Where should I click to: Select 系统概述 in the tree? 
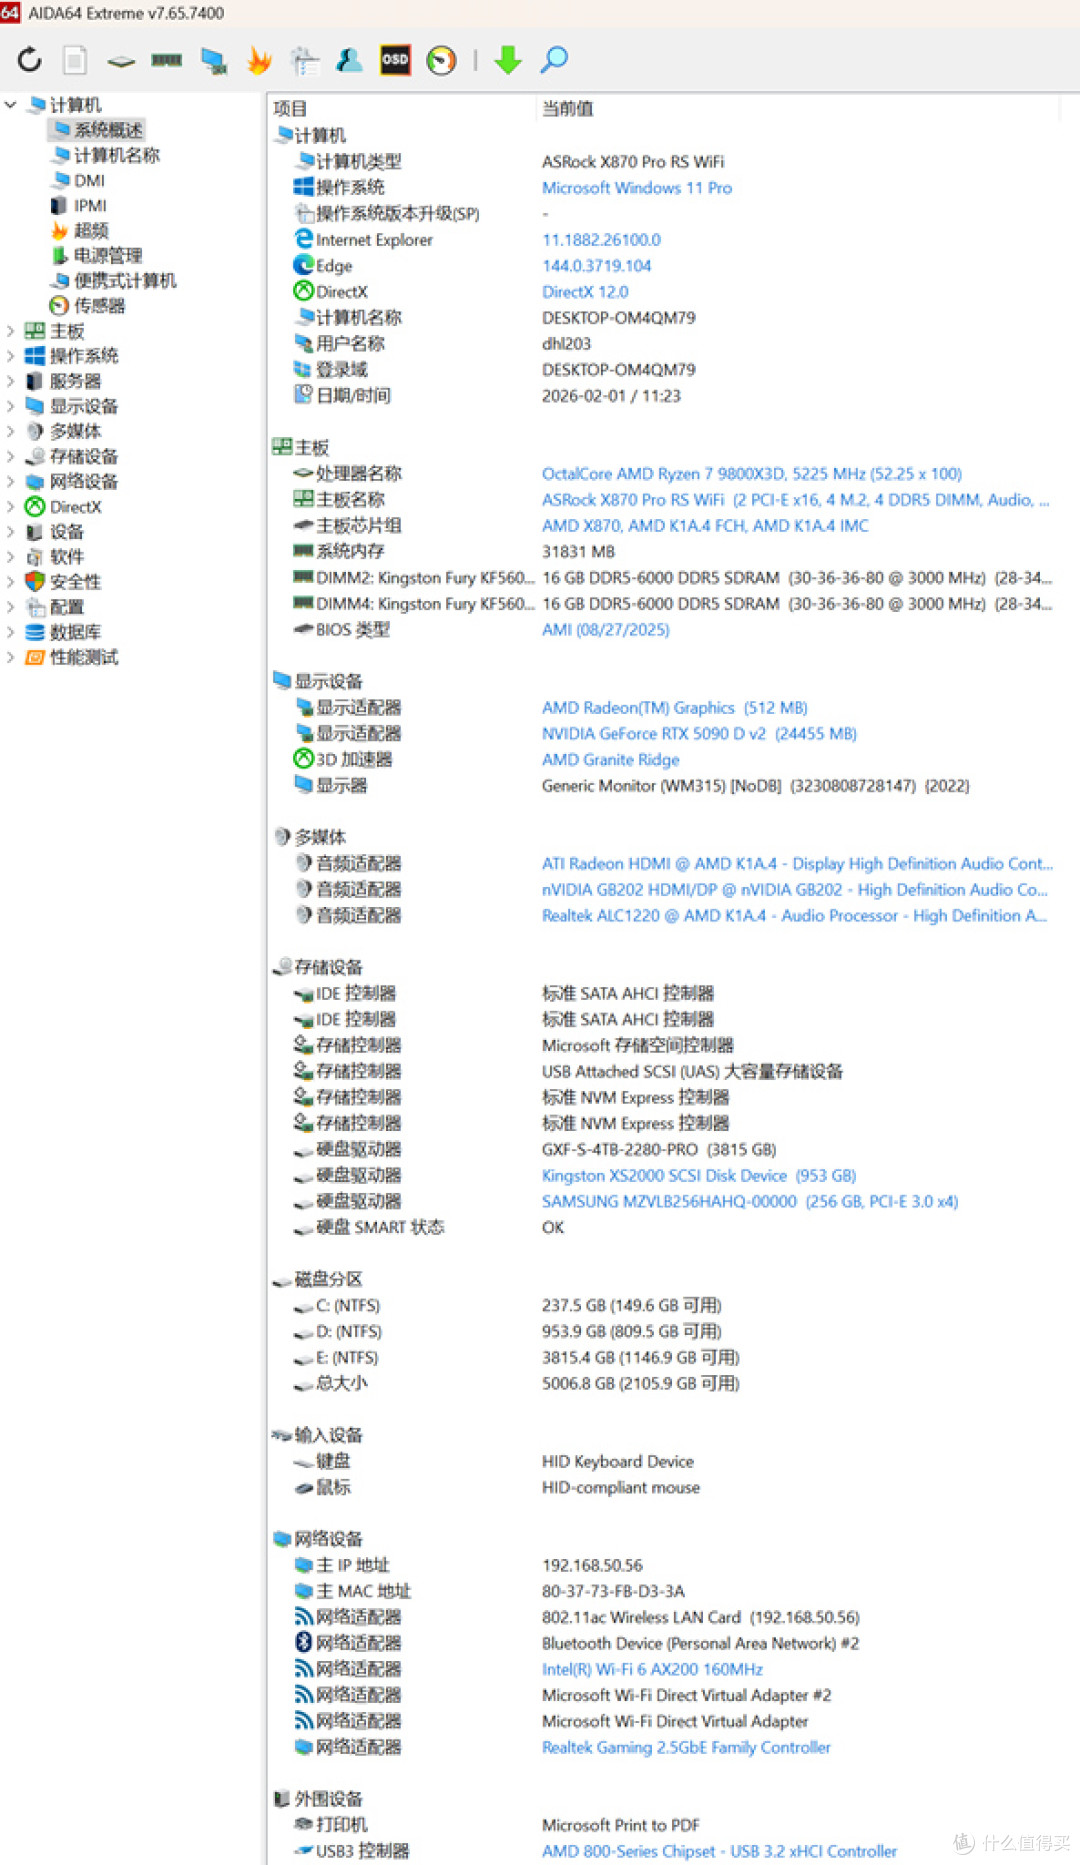tap(97, 130)
